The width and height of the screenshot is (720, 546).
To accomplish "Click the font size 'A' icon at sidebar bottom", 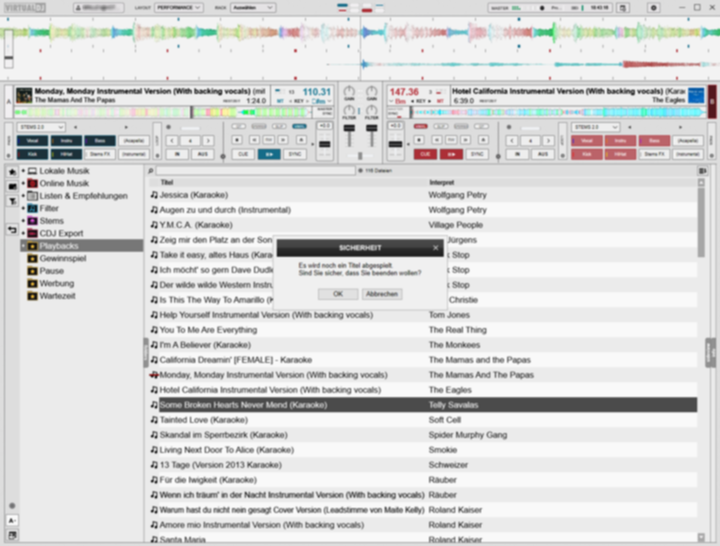I will pyautogui.click(x=12, y=520).
